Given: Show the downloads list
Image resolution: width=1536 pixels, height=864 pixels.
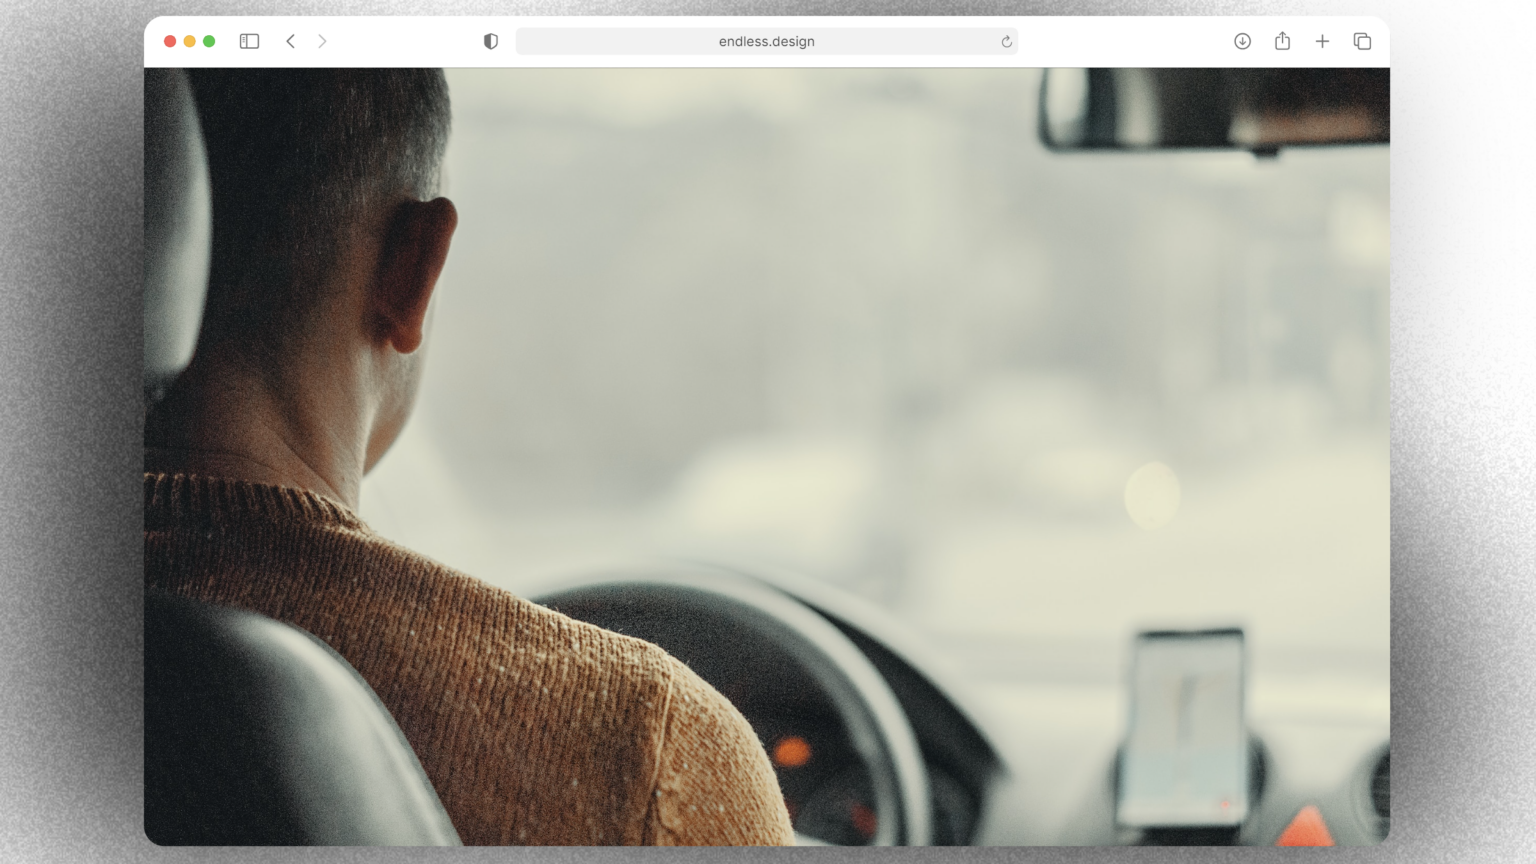Looking at the screenshot, I should point(1242,41).
